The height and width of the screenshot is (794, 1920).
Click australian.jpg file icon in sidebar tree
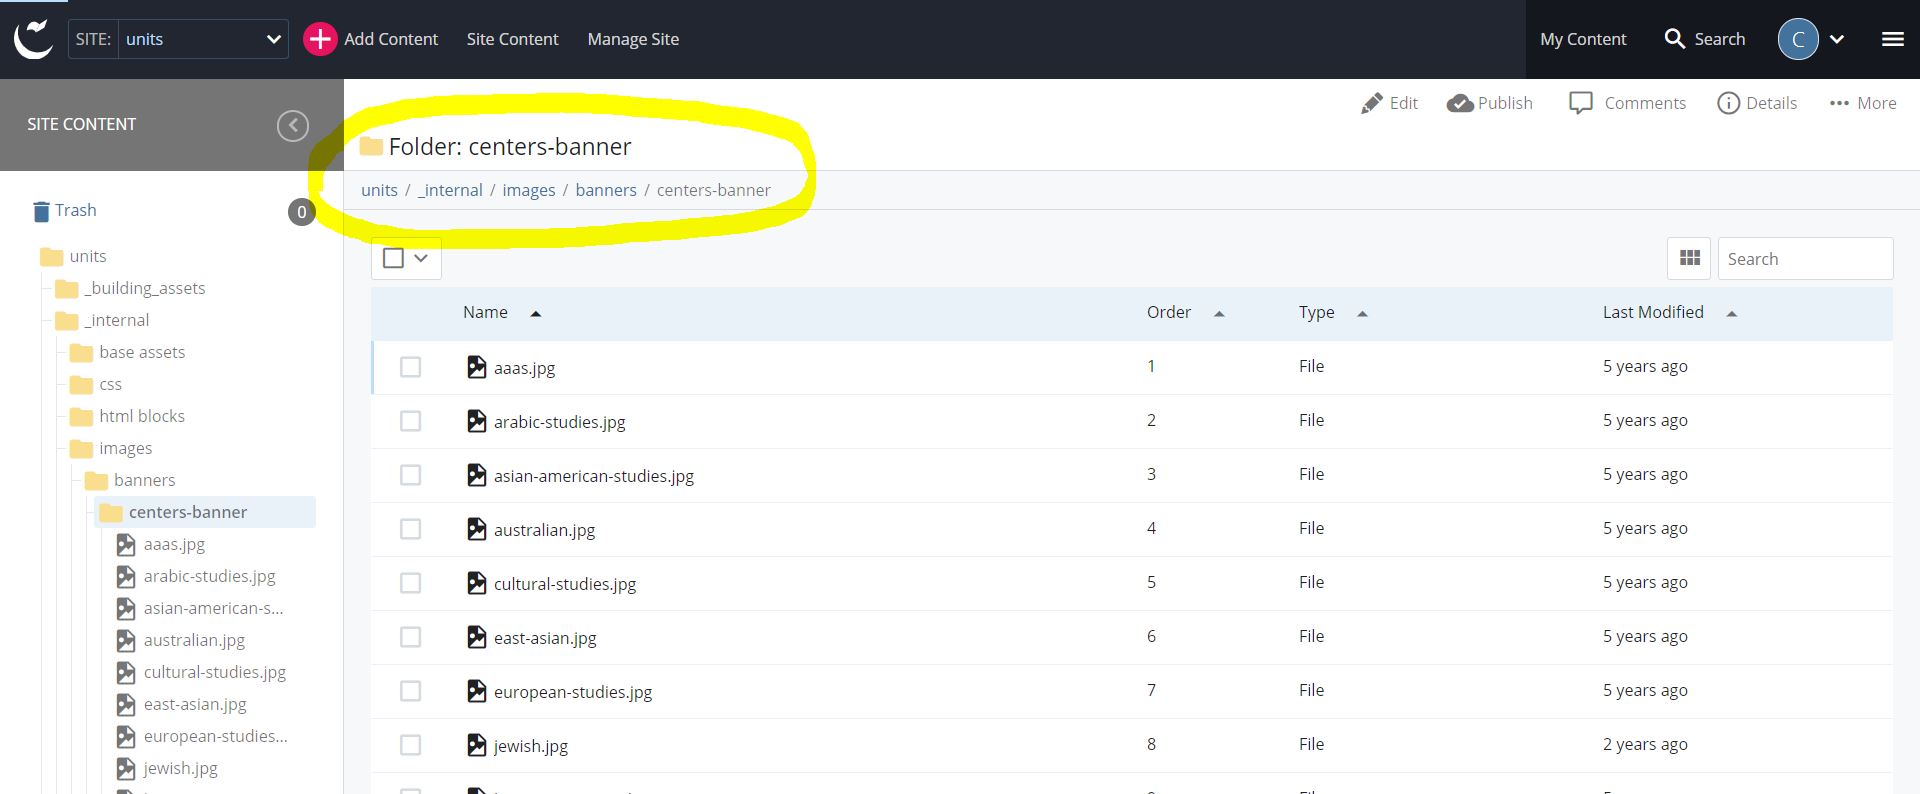(126, 641)
